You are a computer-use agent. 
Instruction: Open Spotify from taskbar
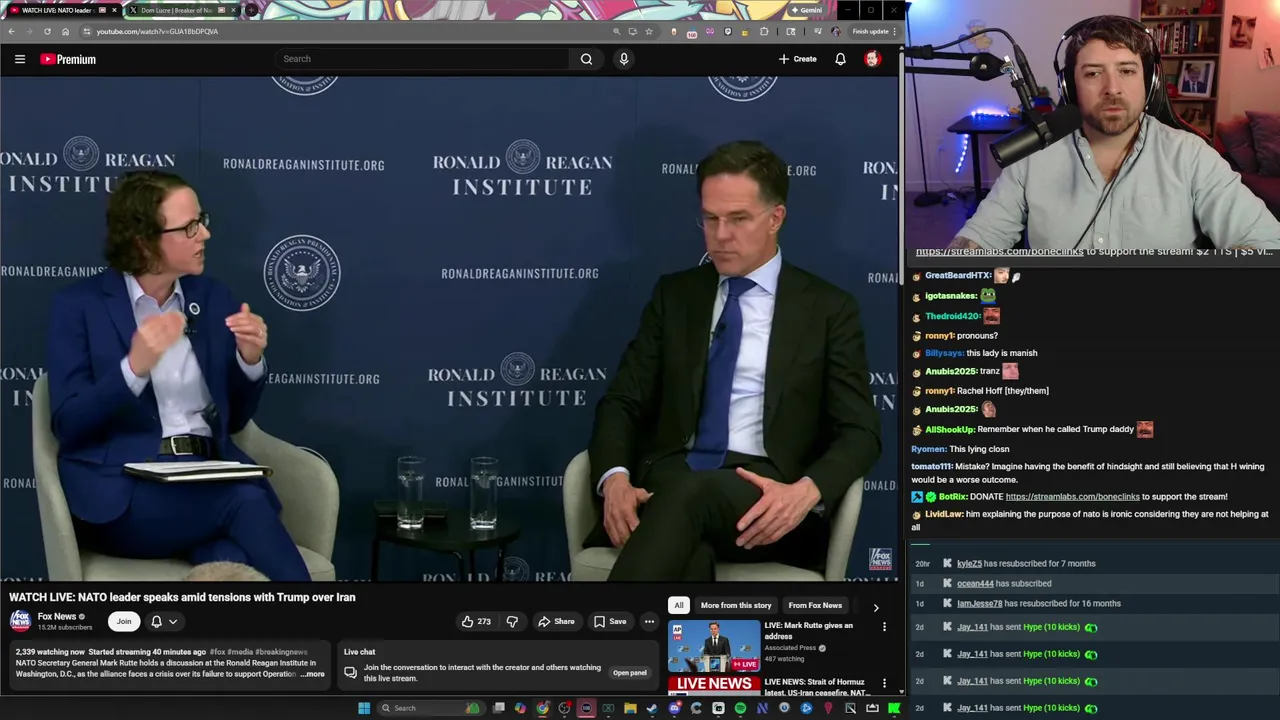(740, 708)
